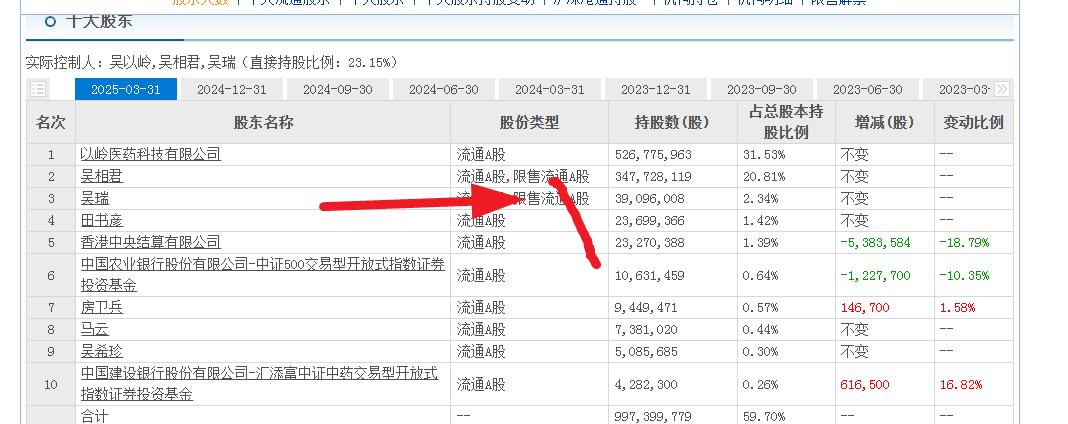Select the 2023-06-30 tab
The width and height of the screenshot is (1068, 424).
click(x=868, y=89)
